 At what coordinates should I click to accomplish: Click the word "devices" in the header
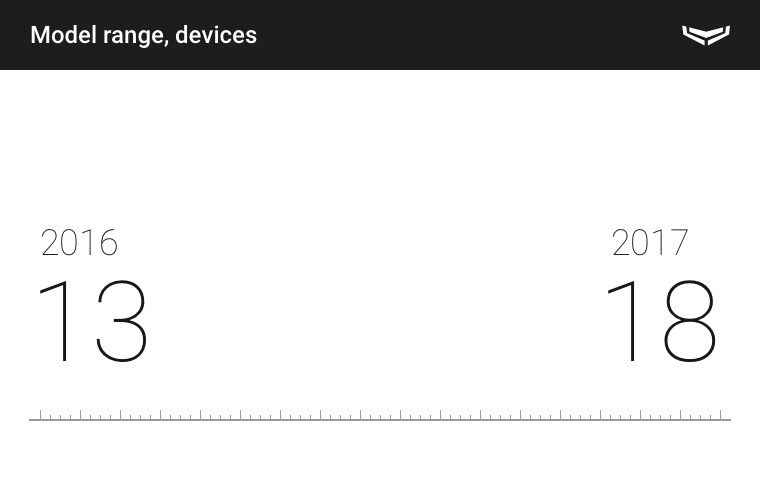click(216, 35)
